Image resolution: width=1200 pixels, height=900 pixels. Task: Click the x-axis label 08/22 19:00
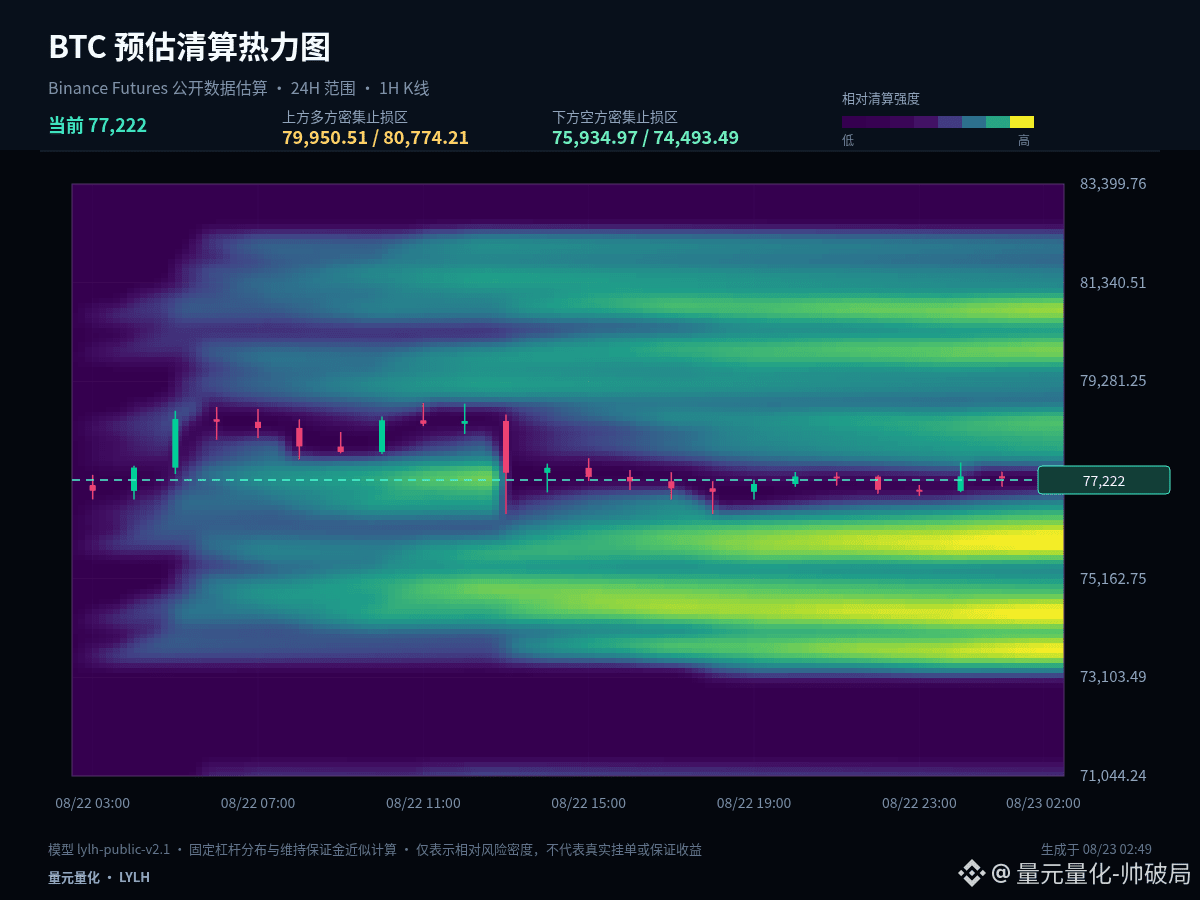(x=754, y=803)
